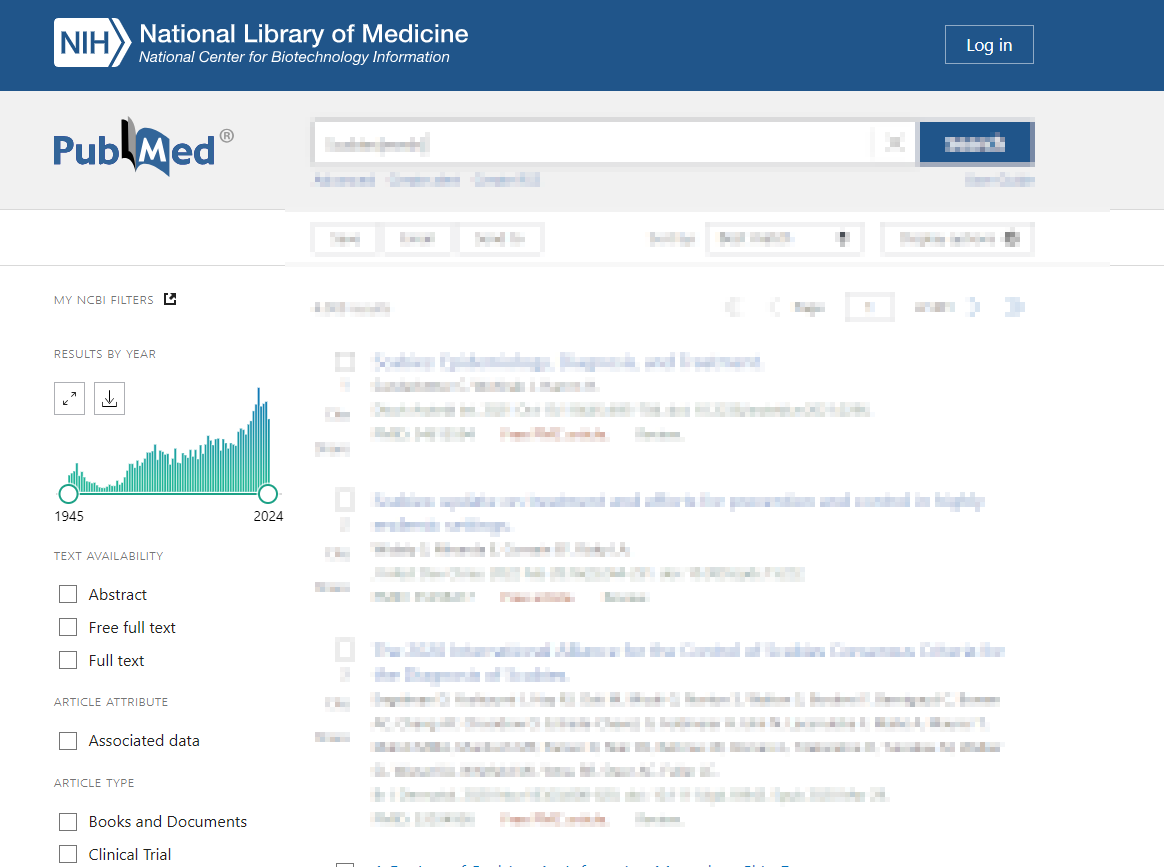Open the Send to dropdown
The height and width of the screenshot is (867, 1164).
[500, 239]
